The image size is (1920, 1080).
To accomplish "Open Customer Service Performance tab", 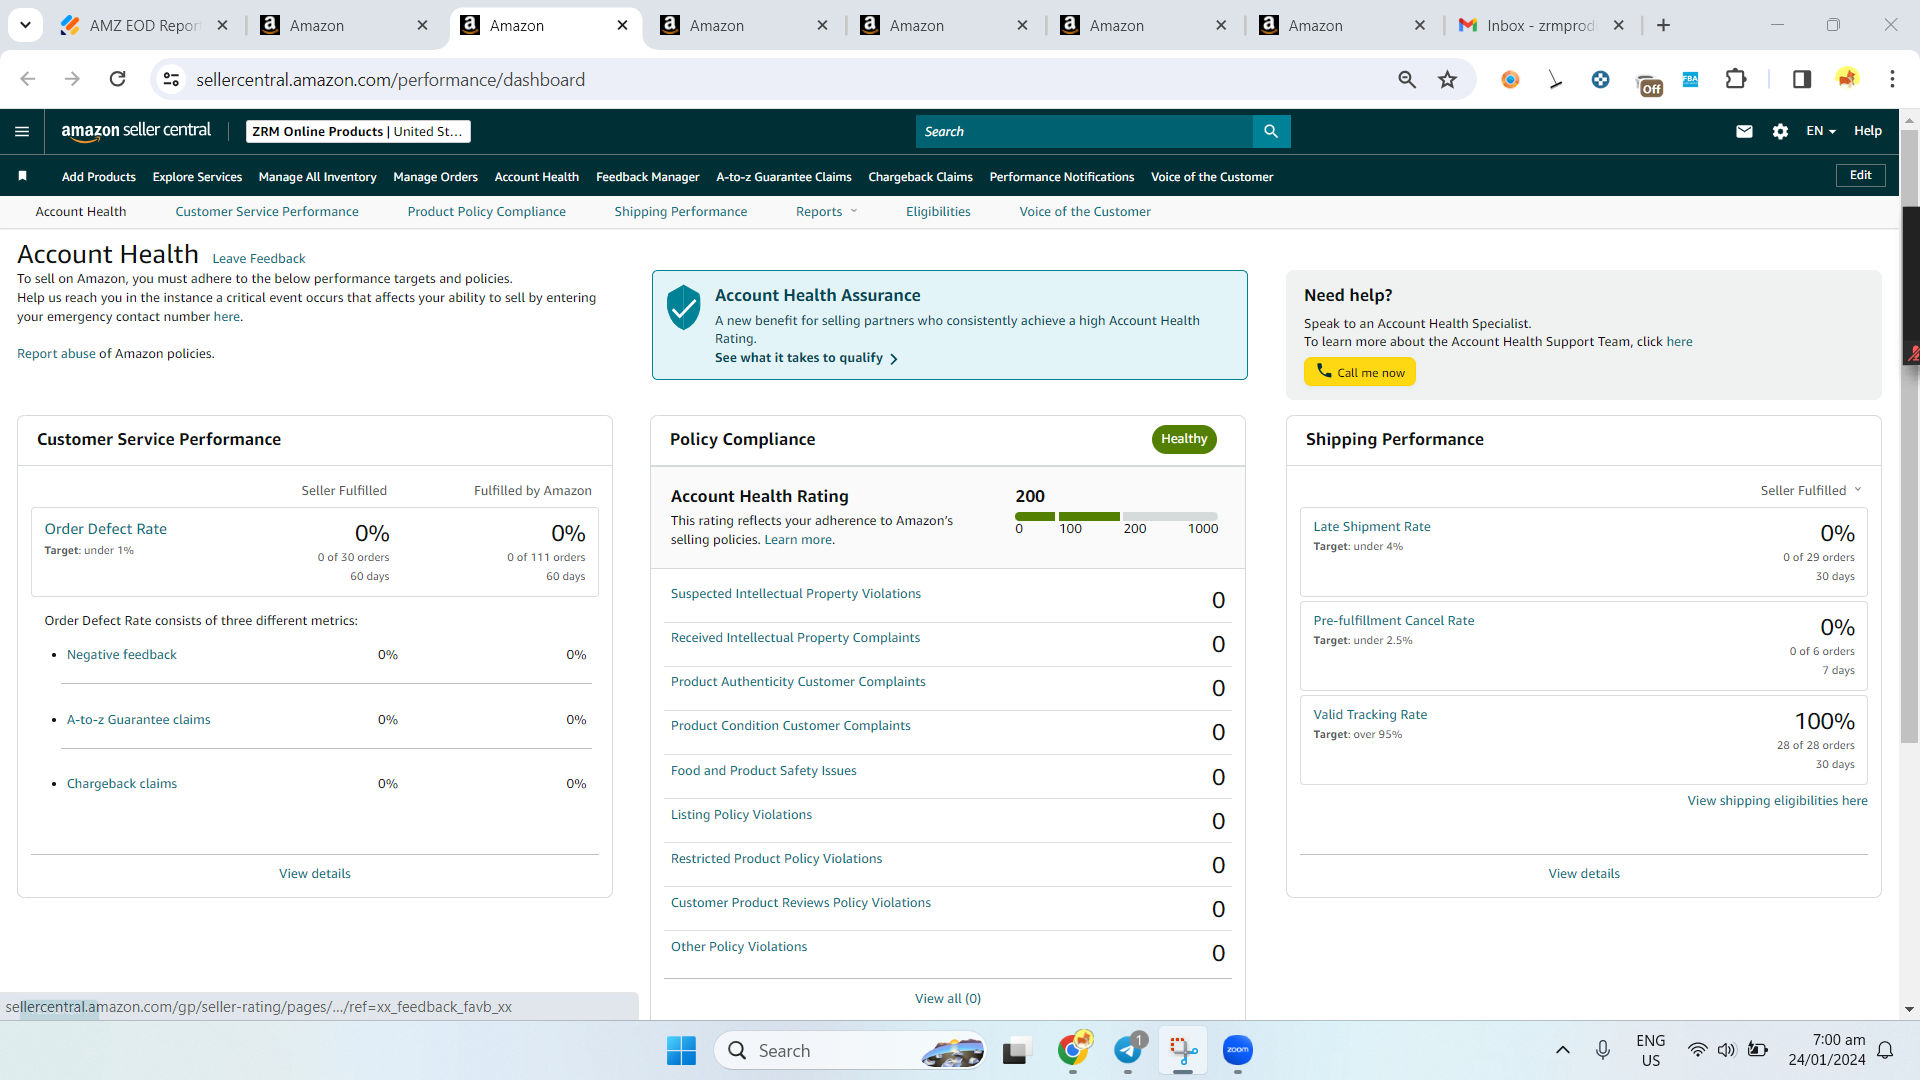I will [267, 211].
